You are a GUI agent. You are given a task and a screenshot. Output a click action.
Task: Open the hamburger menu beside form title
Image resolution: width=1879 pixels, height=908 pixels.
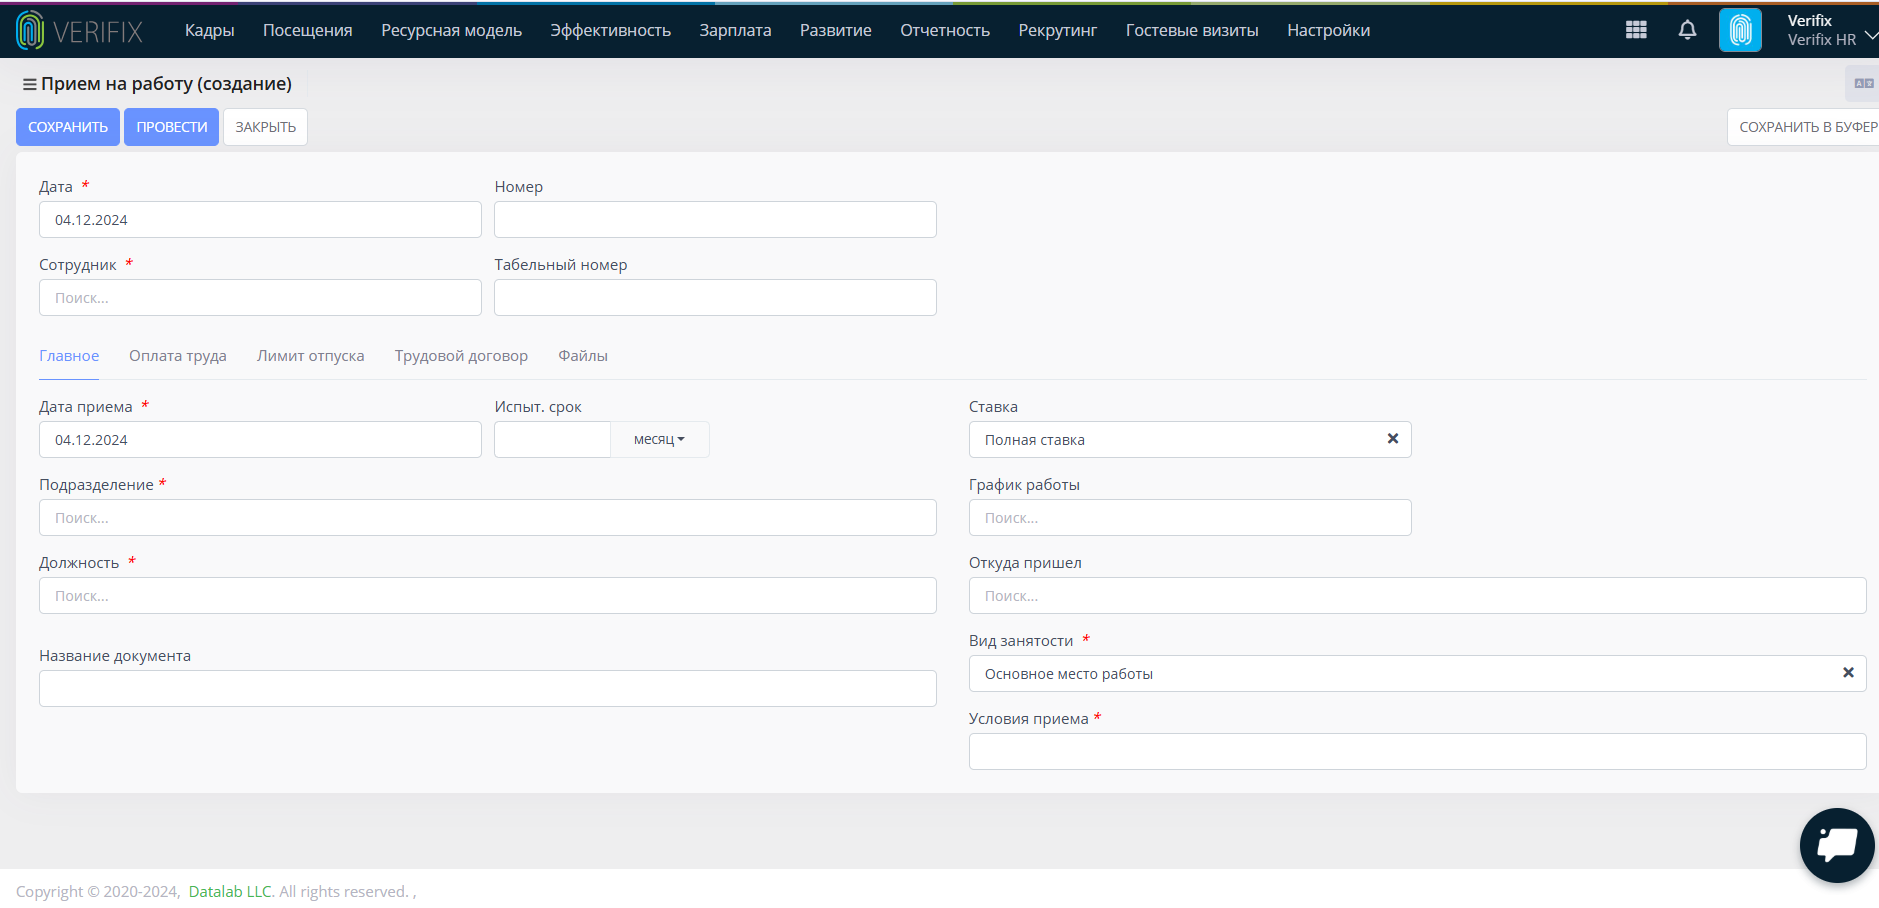[29, 84]
